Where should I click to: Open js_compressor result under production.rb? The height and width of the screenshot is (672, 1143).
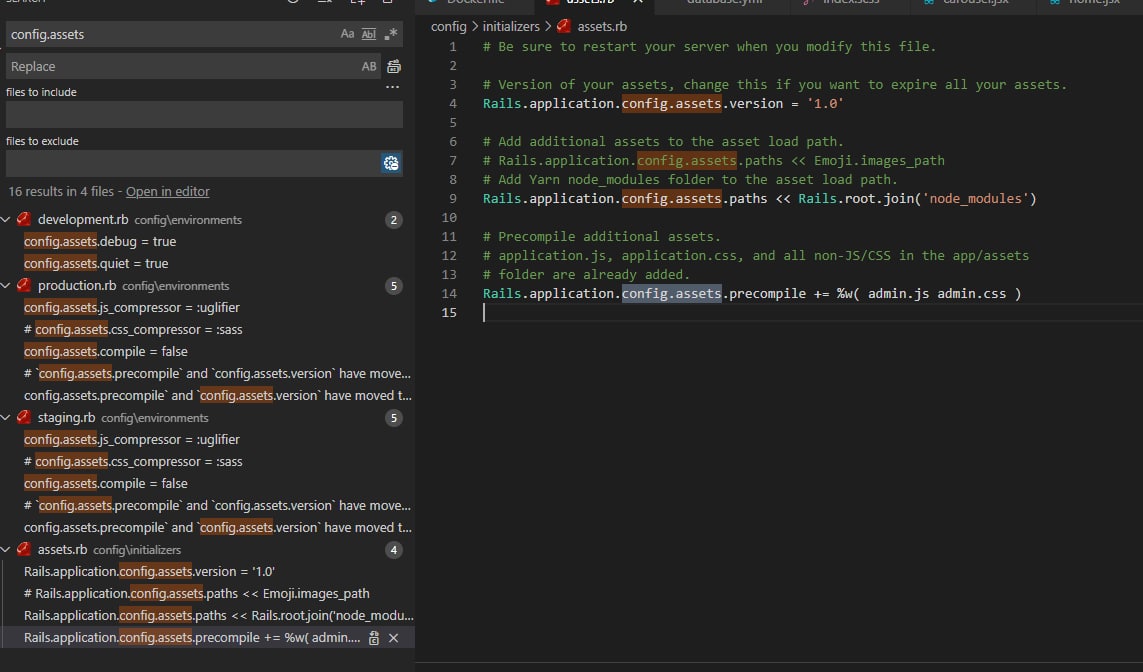click(x=132, y=308)
